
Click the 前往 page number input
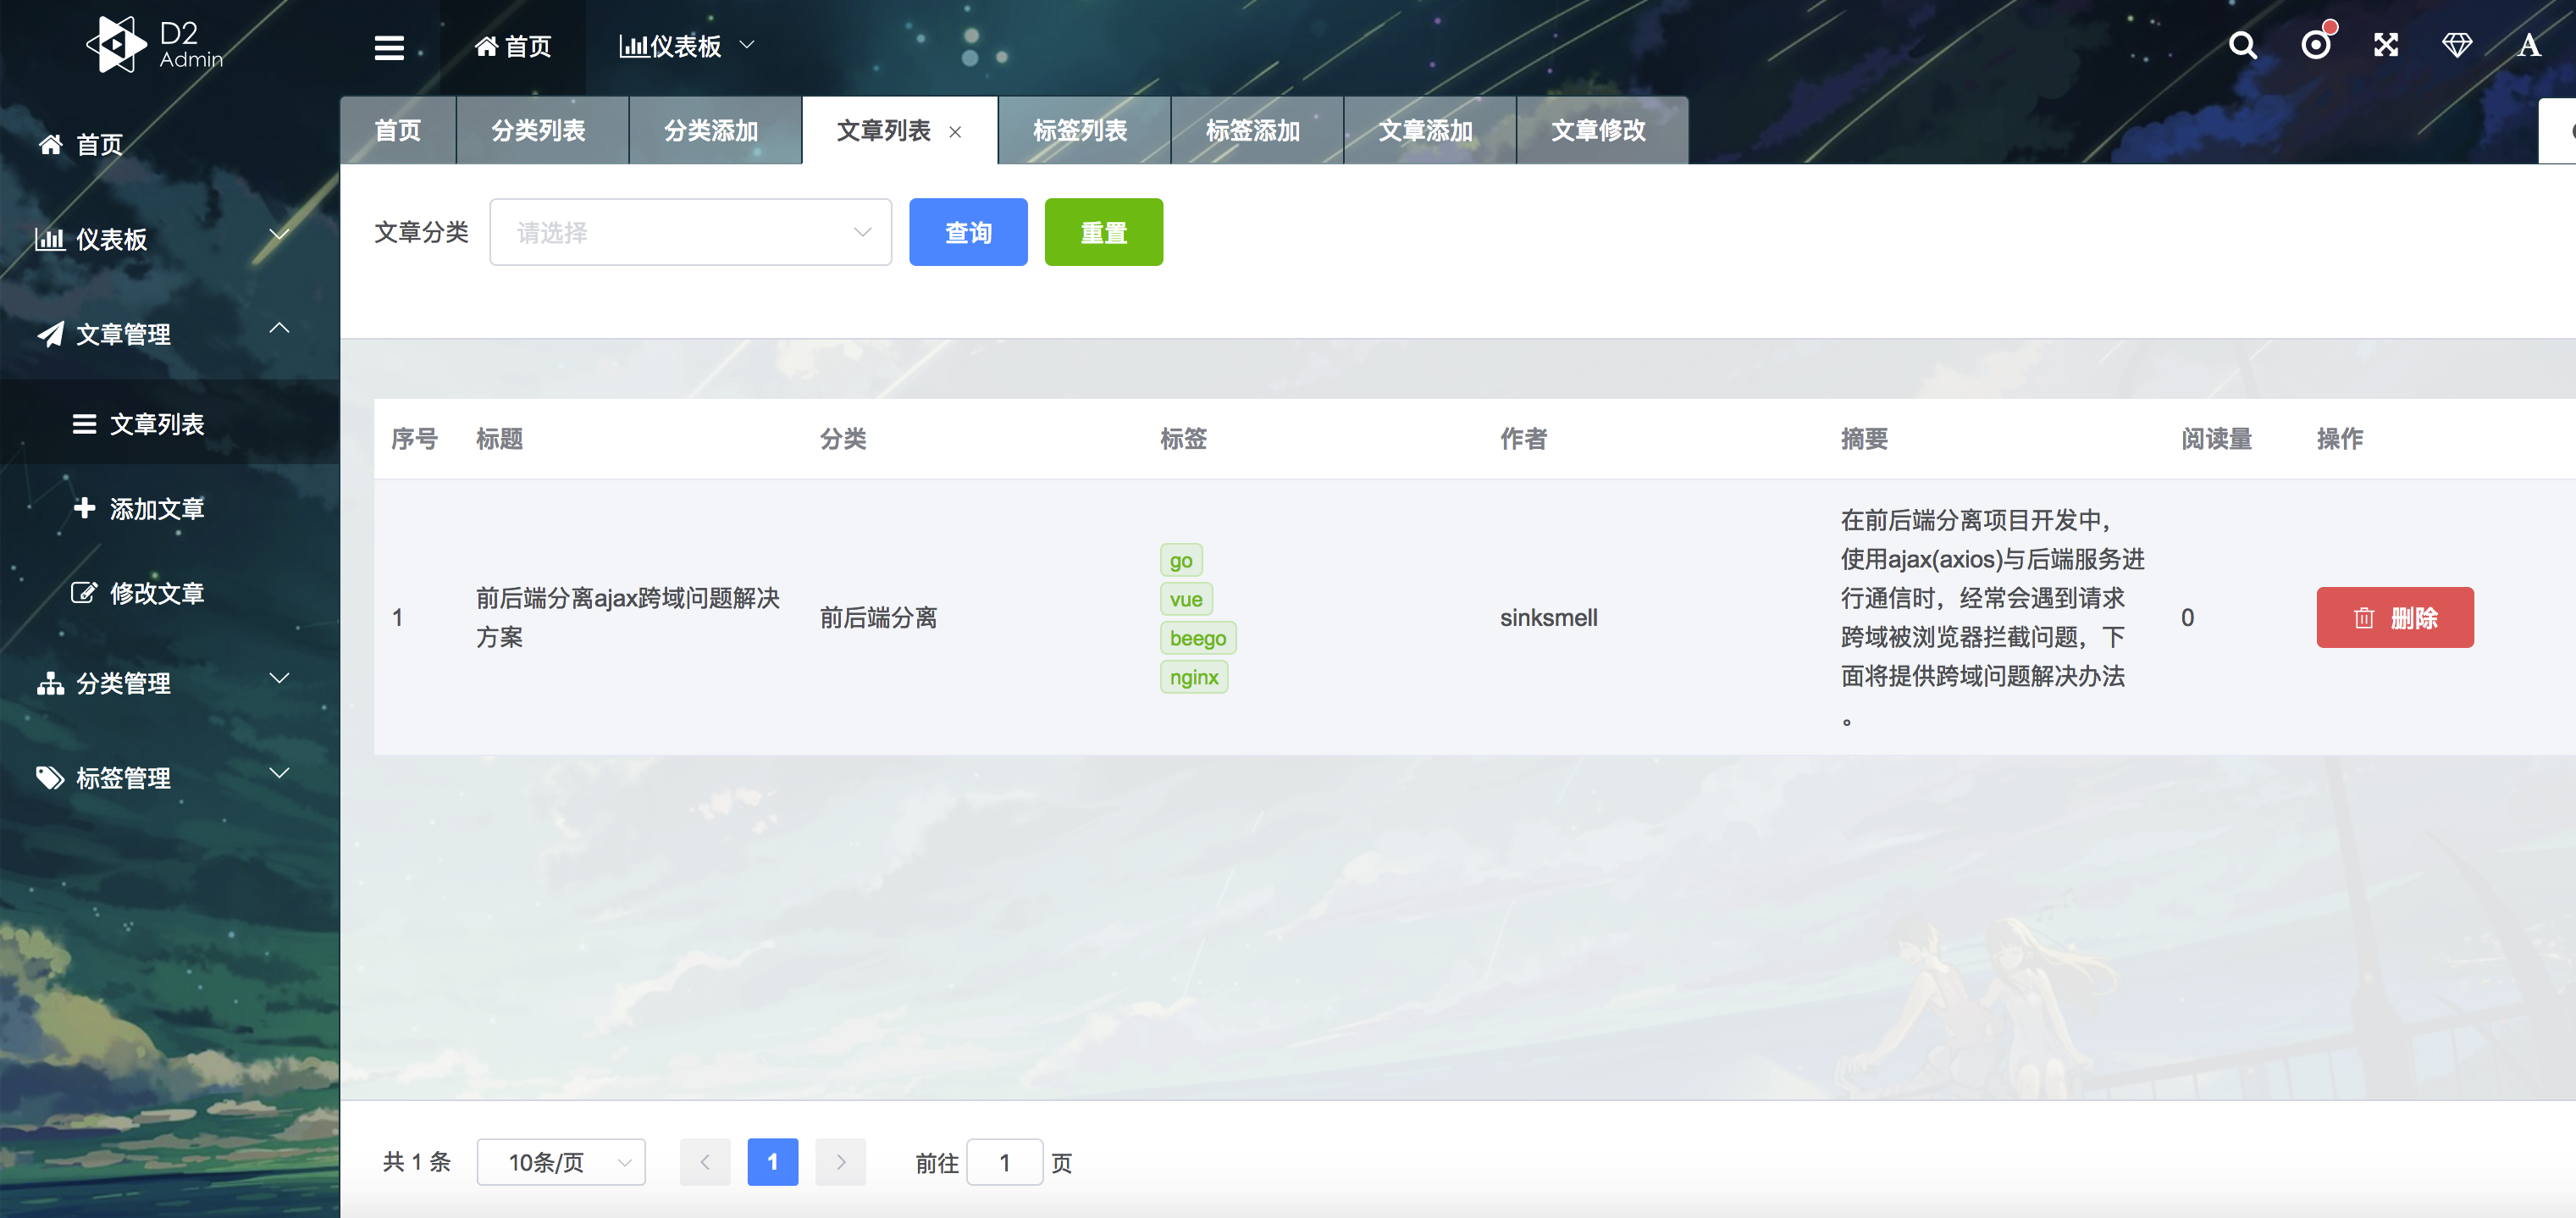1004,1162
